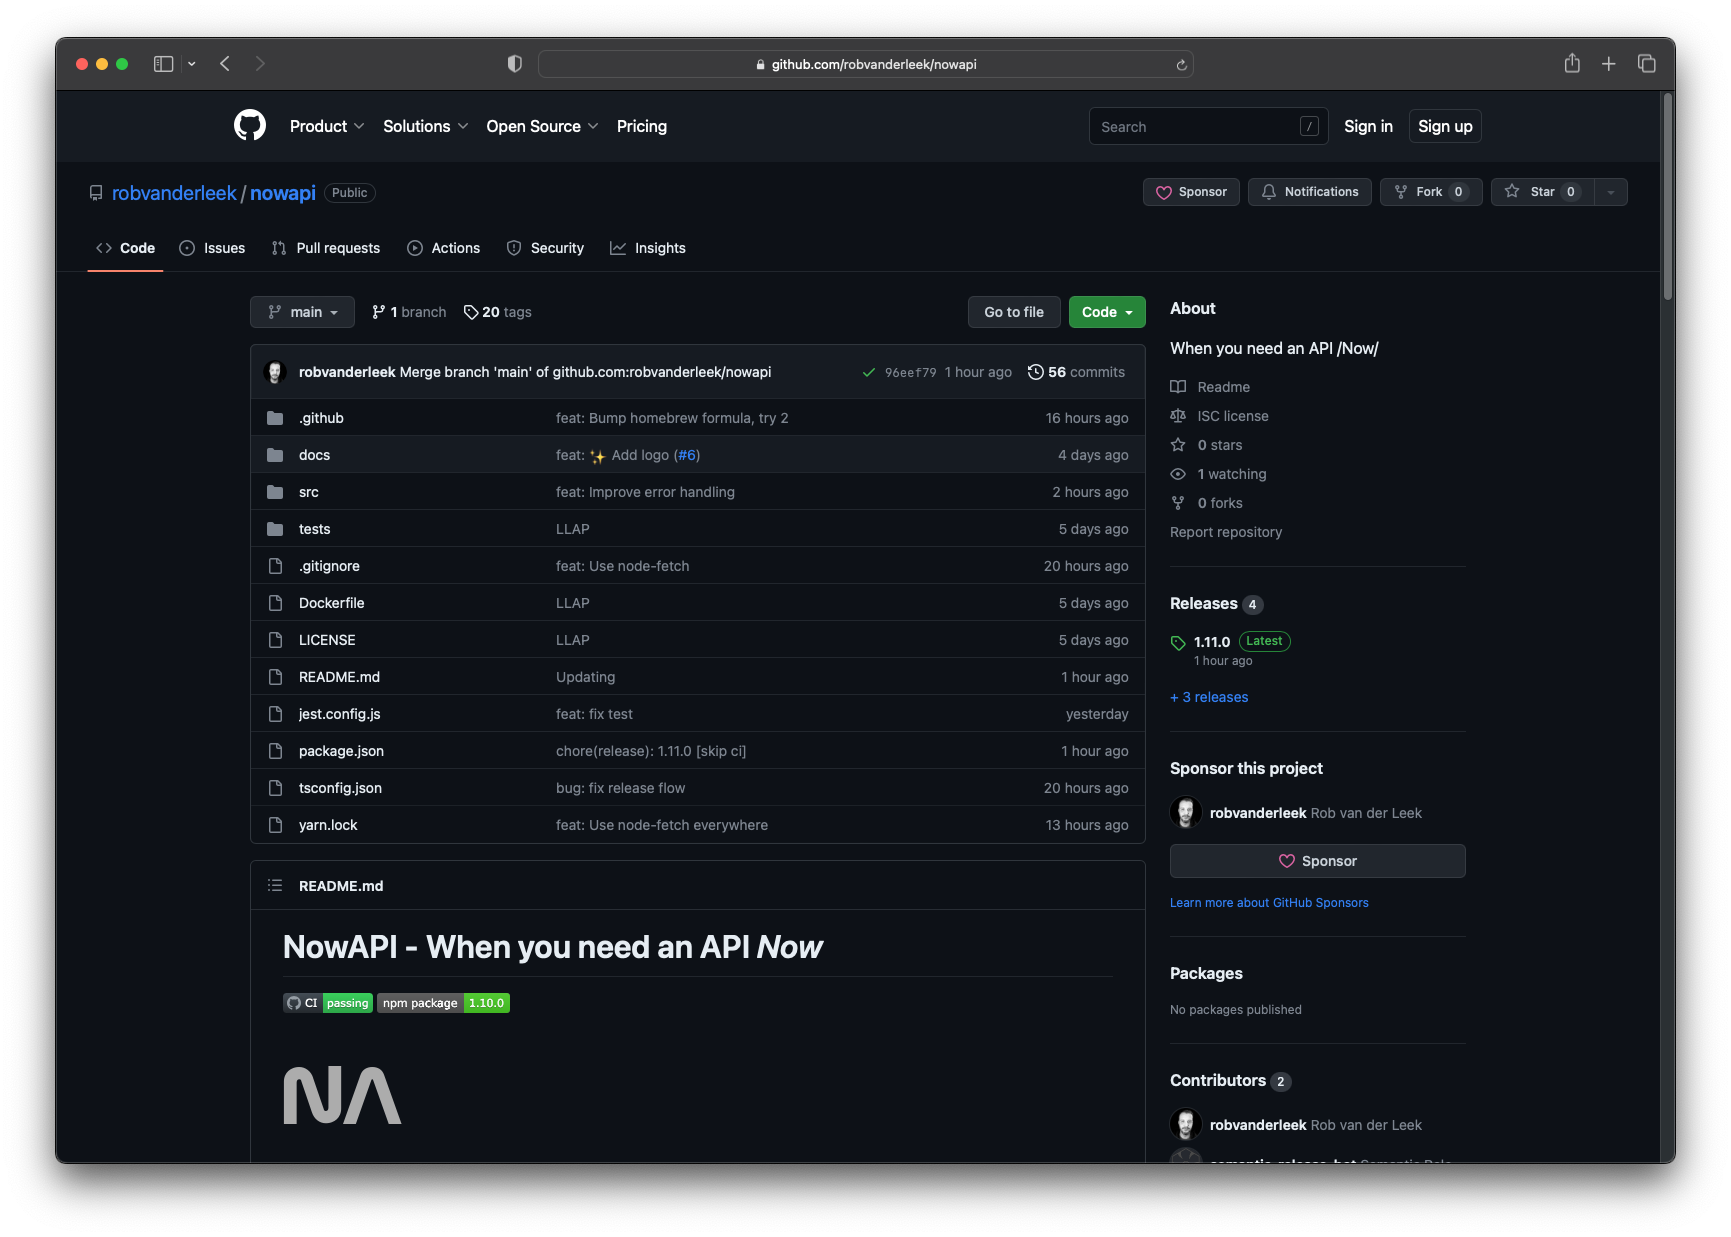Open a new Safari tab
This screenshot has height=1237, width=1731.
pyautogui.click(x=1609, y=64)
